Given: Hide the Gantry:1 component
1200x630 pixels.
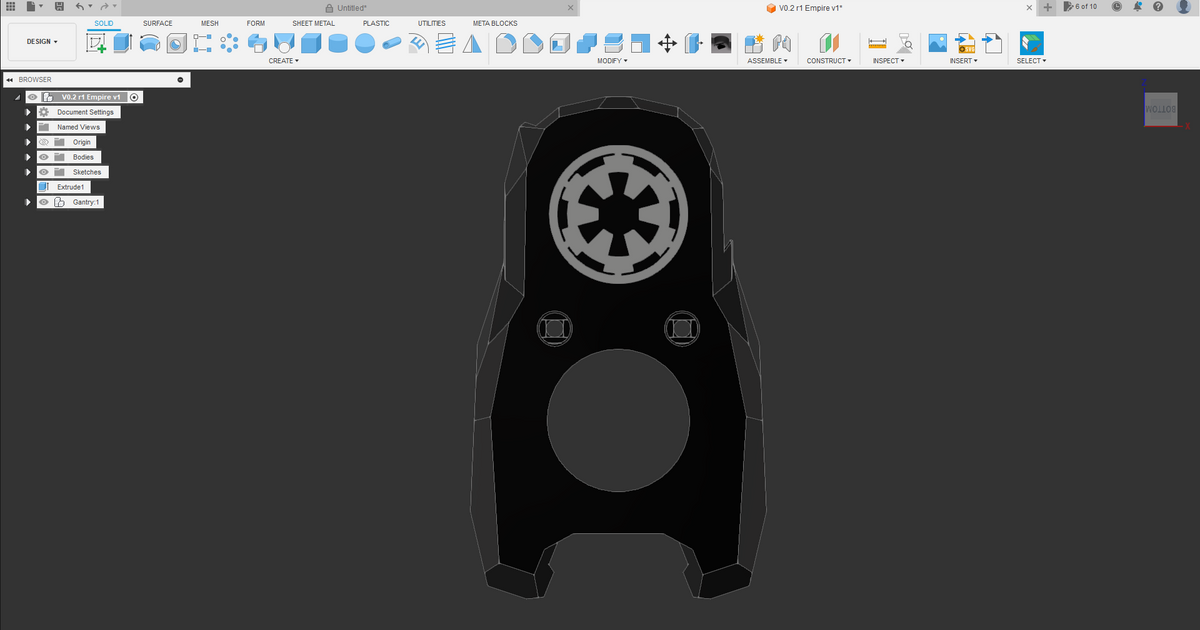Looking at the screenshot, I should tap(43, 202).
